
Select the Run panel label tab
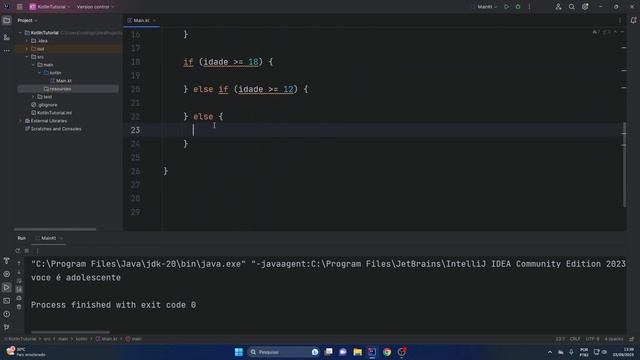point(21,238)
